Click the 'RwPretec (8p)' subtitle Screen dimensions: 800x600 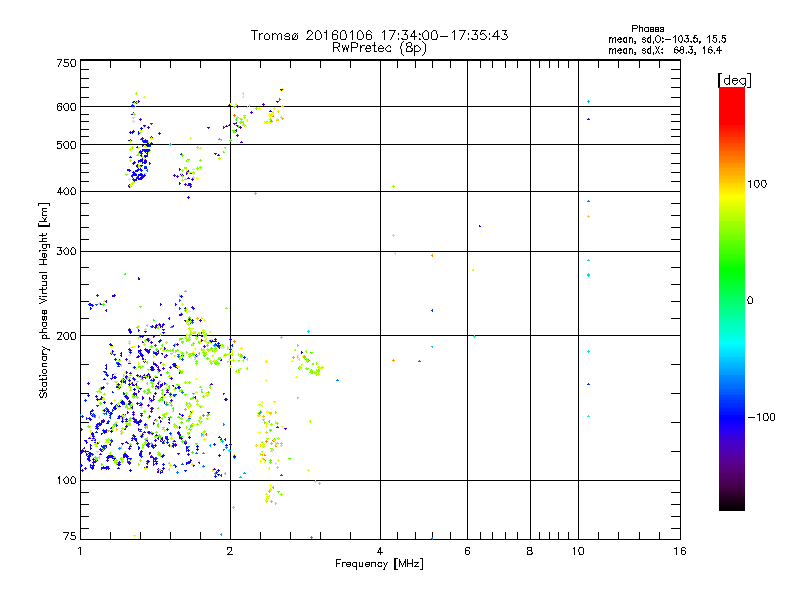(x=379, y=48)
